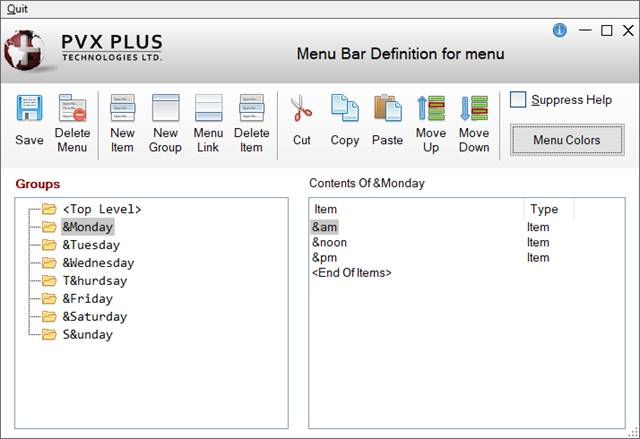Click the Copy toolbar icon
Screen dimensions: 640x439
click(344, 108)
